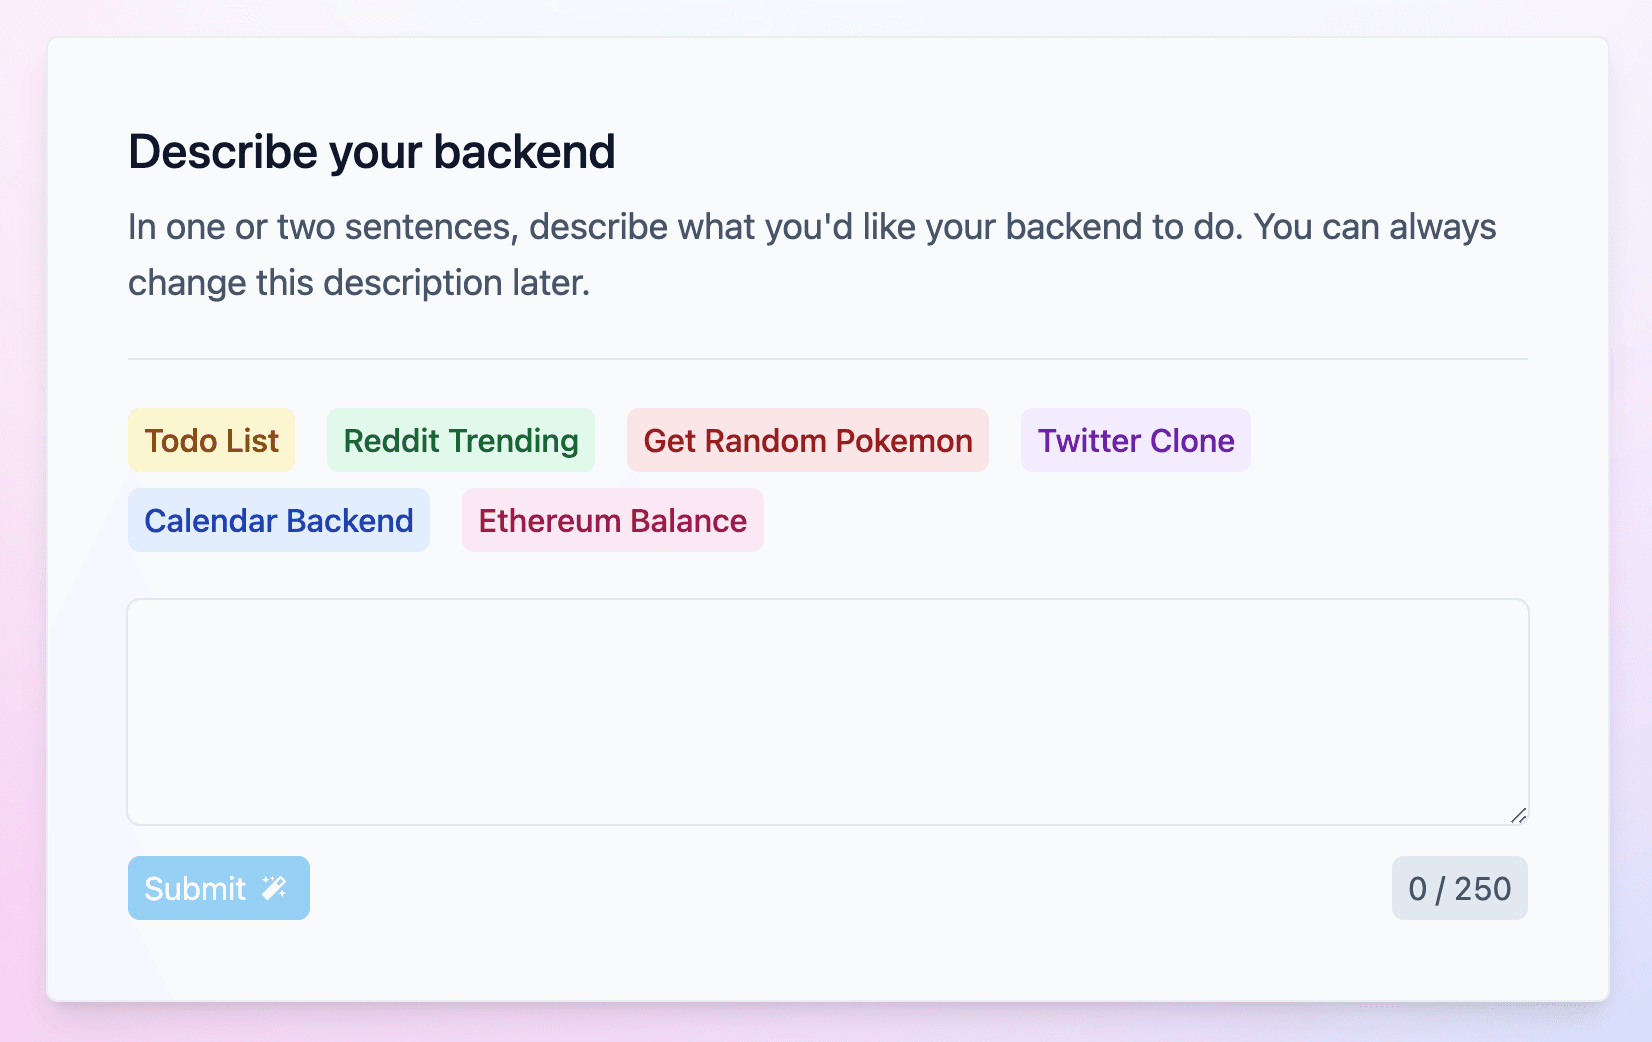1652x1042 pixels.
Task: Click the instruction text below the heading
Action: [810, 253]
